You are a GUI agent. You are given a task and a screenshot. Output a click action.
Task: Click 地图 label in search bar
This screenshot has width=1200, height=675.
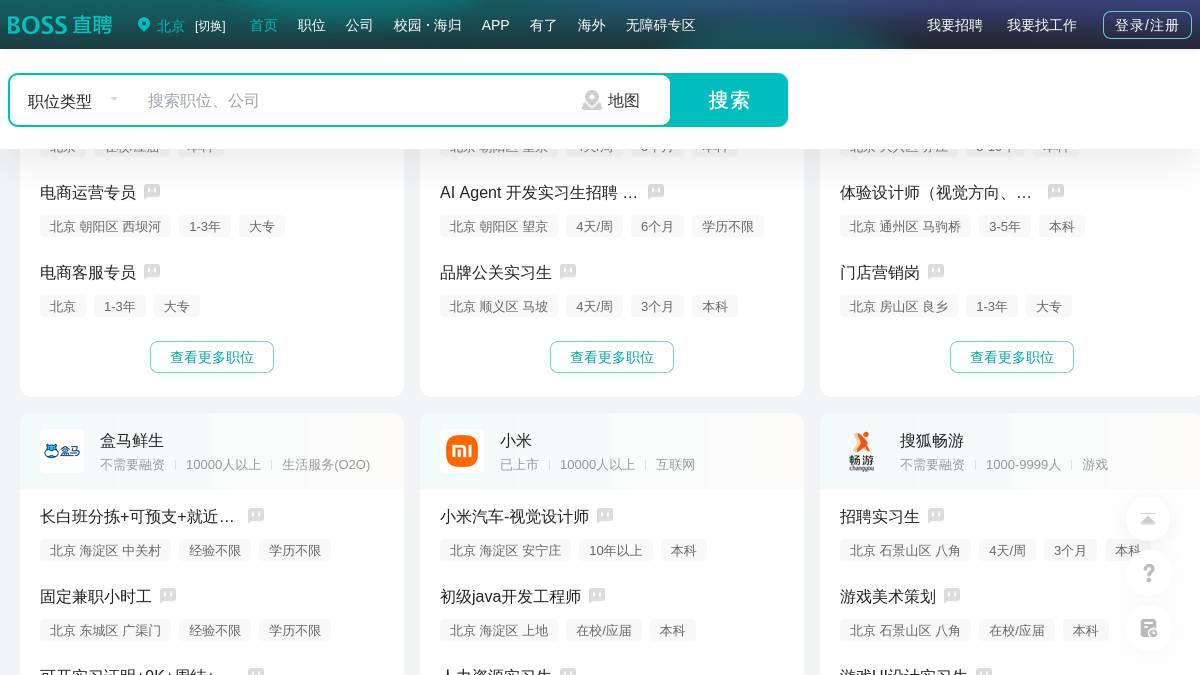624,100
